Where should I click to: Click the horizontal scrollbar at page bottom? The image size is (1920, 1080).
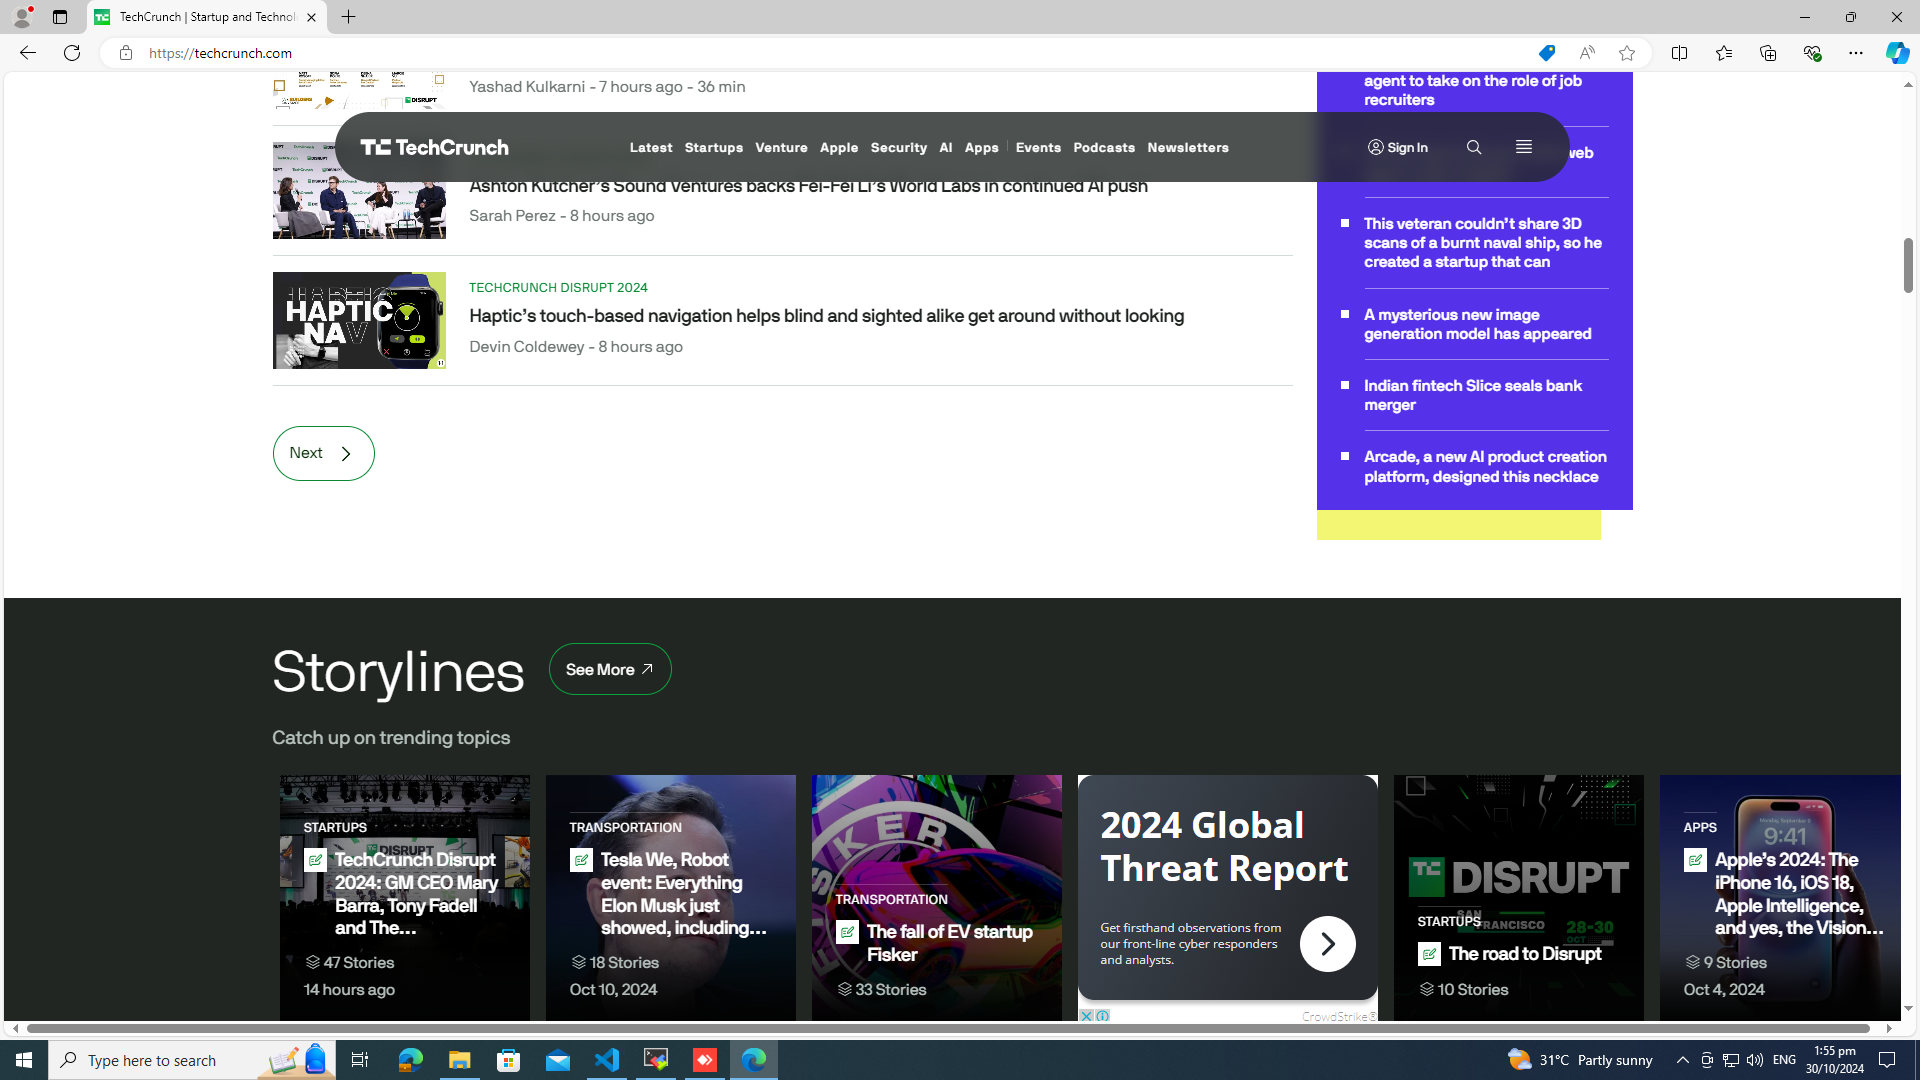click(x=948, y=1028)
